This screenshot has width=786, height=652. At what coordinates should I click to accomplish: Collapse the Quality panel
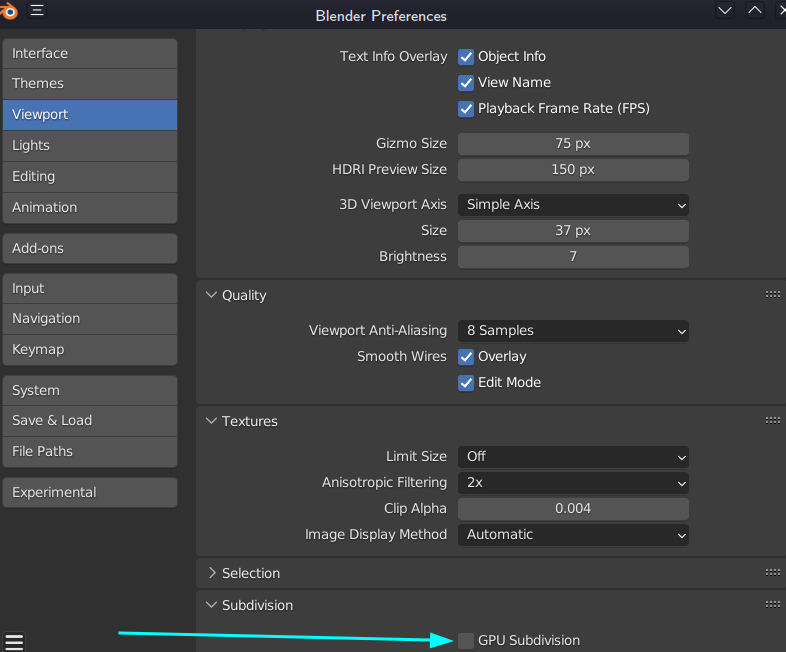212,295
